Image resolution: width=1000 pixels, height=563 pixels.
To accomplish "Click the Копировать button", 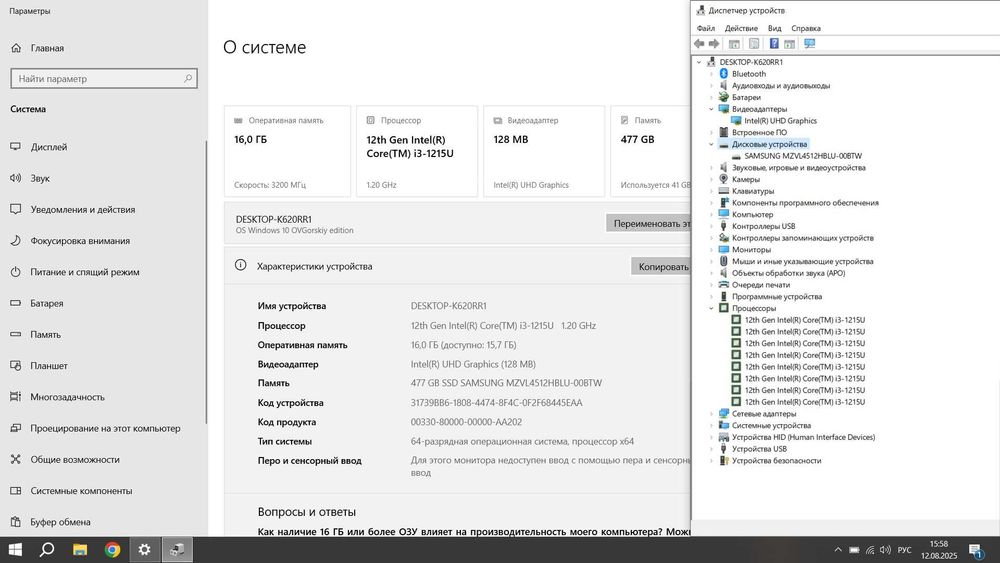I will tap(661, 267).
